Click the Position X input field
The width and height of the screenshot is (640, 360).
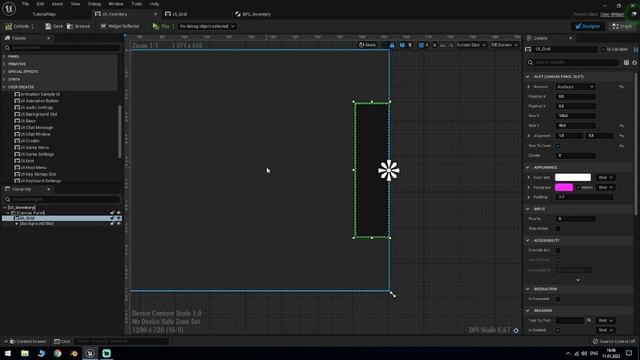[575, 97]
